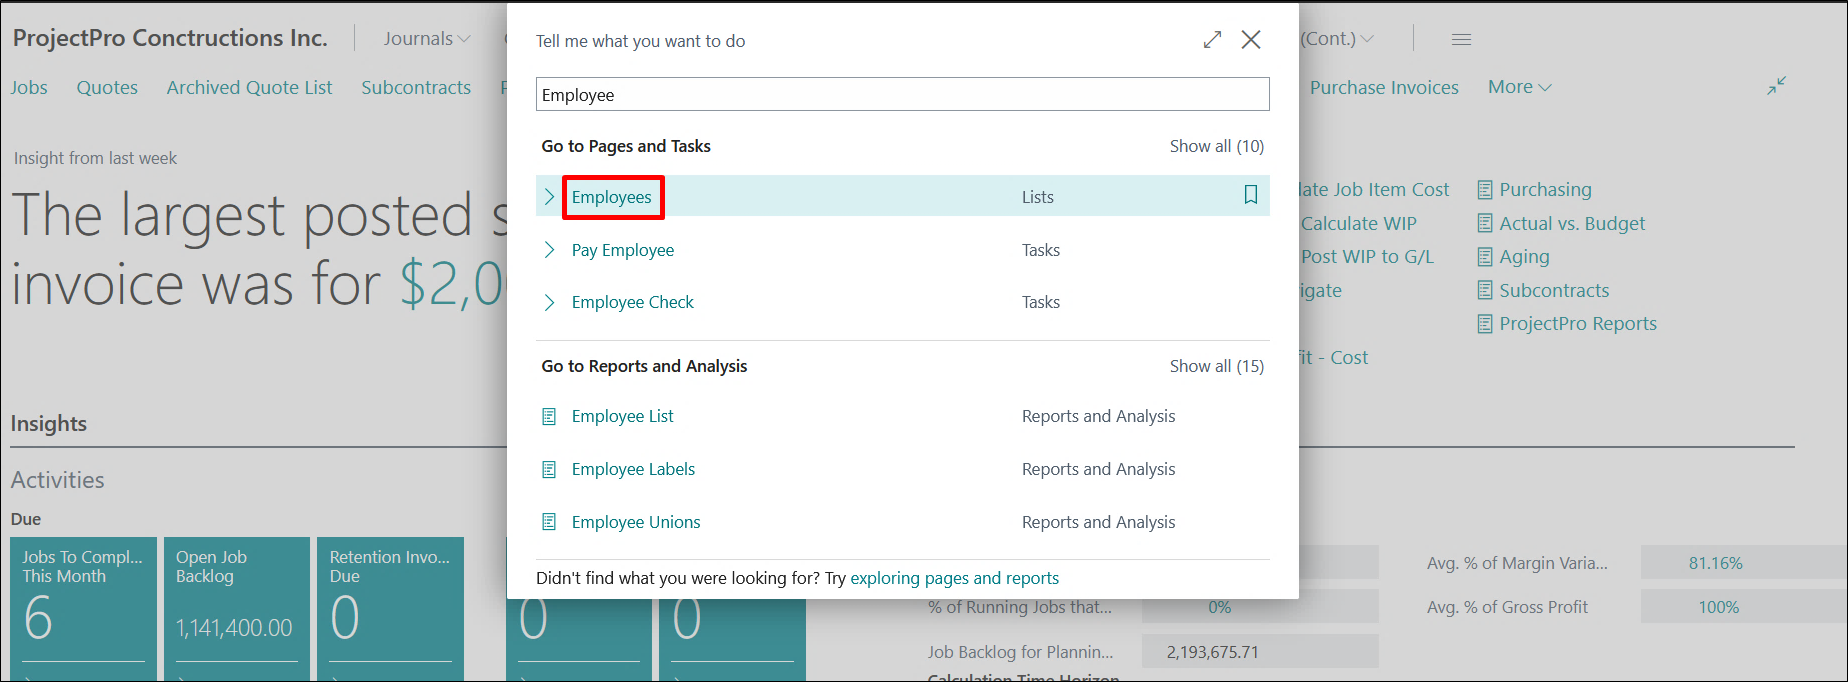Expand the Pay Employee chevron
The width and height of the screenshot is (1848, 682).
click(x=549, y=250)
